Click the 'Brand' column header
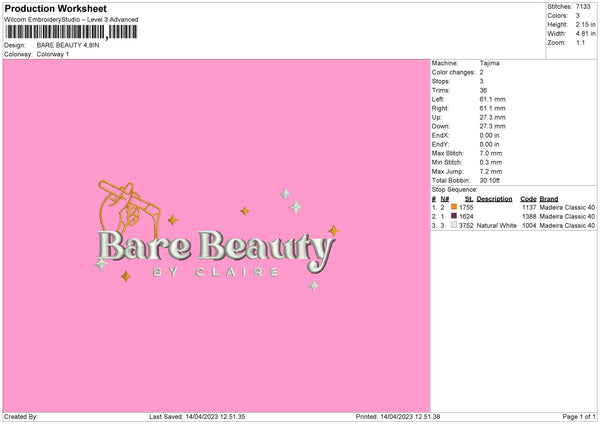 coord(549,198)
